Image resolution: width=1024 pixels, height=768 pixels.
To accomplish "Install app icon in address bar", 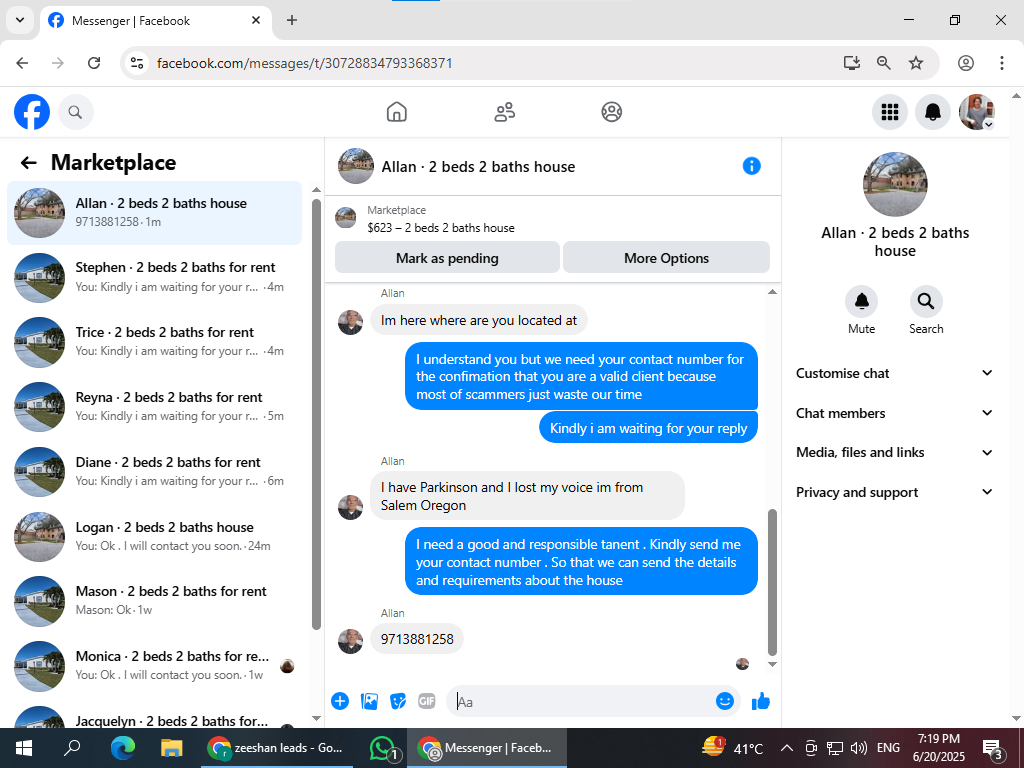I will tap(852, 63).
